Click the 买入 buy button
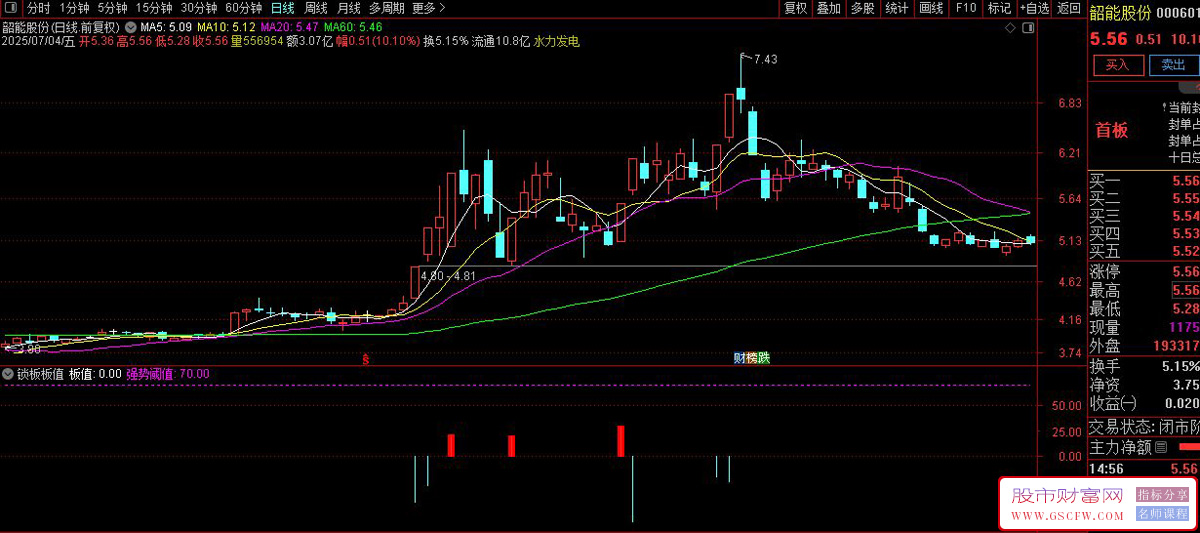Screen dimensions: 1200x533 [x=1118, y=65]
